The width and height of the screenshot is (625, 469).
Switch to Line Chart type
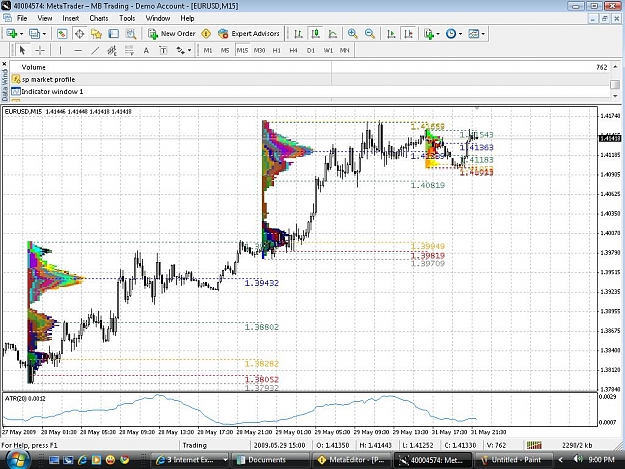(333, 34)
